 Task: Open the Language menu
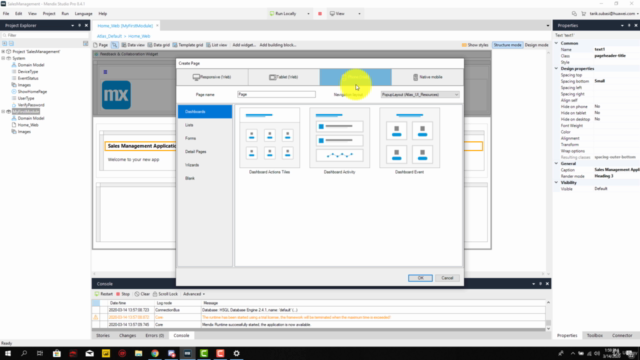[x=84, y=13]
